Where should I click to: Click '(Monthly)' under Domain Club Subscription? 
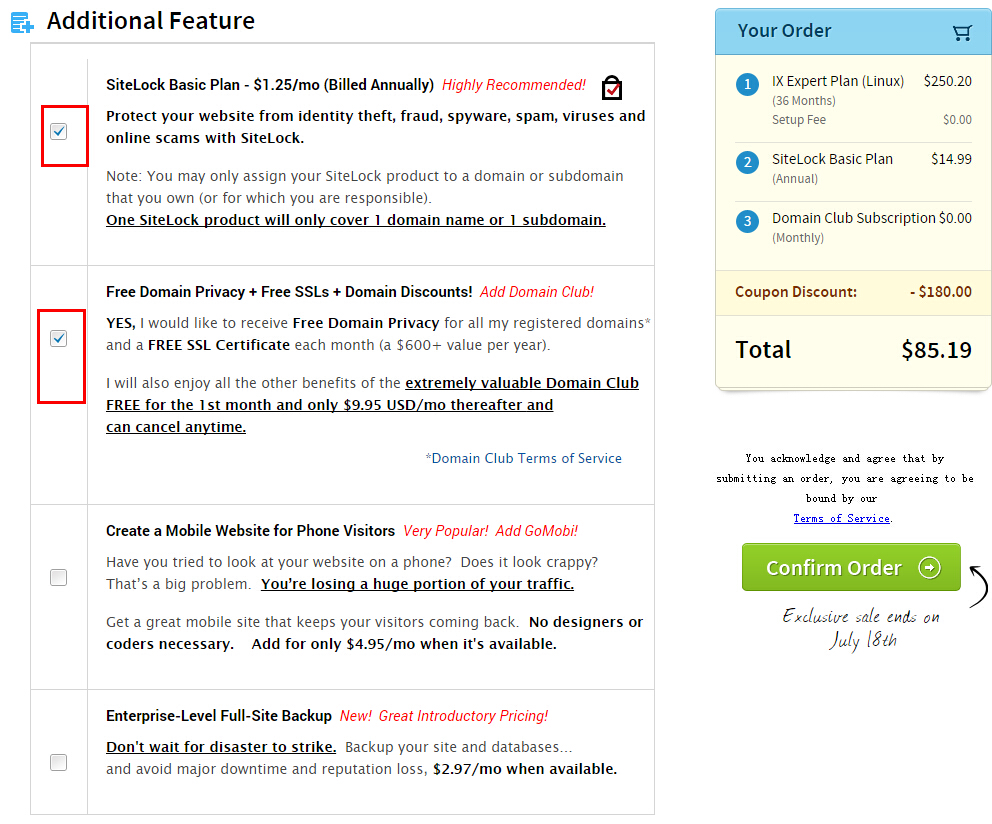tap(798, 238)
